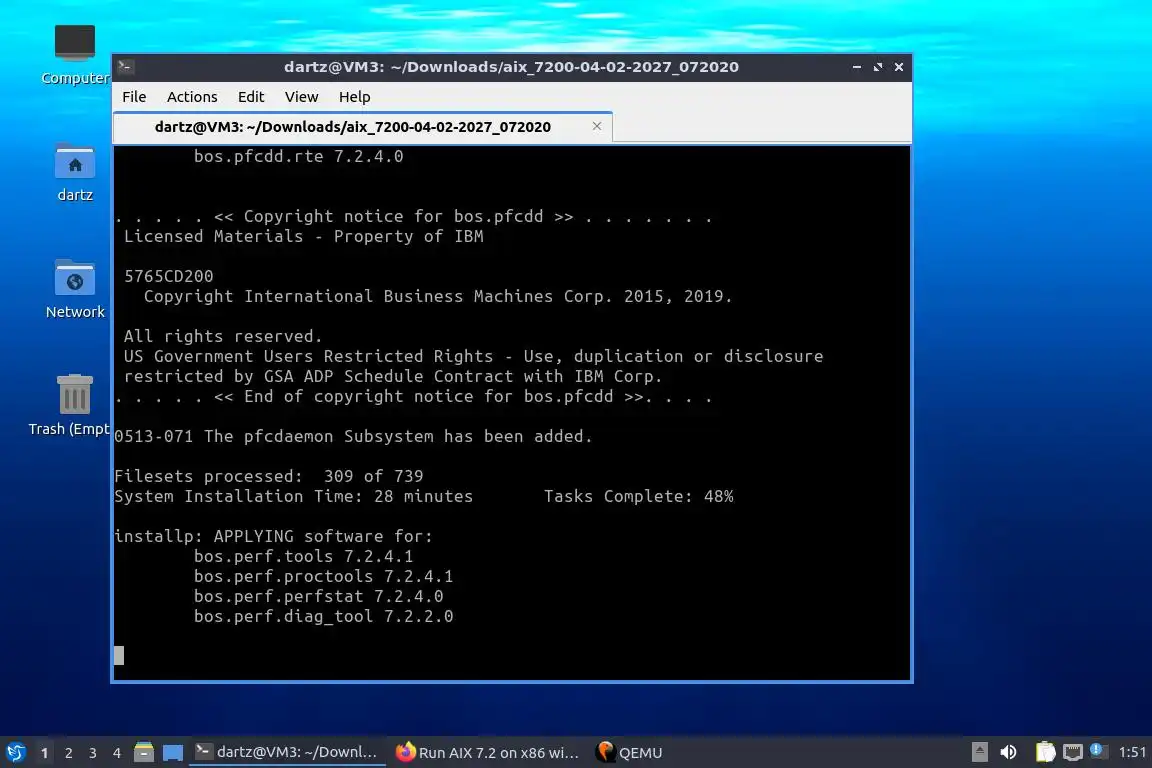
Task: Switch to the QEMU taskbar window
Action: pos(630,752)
